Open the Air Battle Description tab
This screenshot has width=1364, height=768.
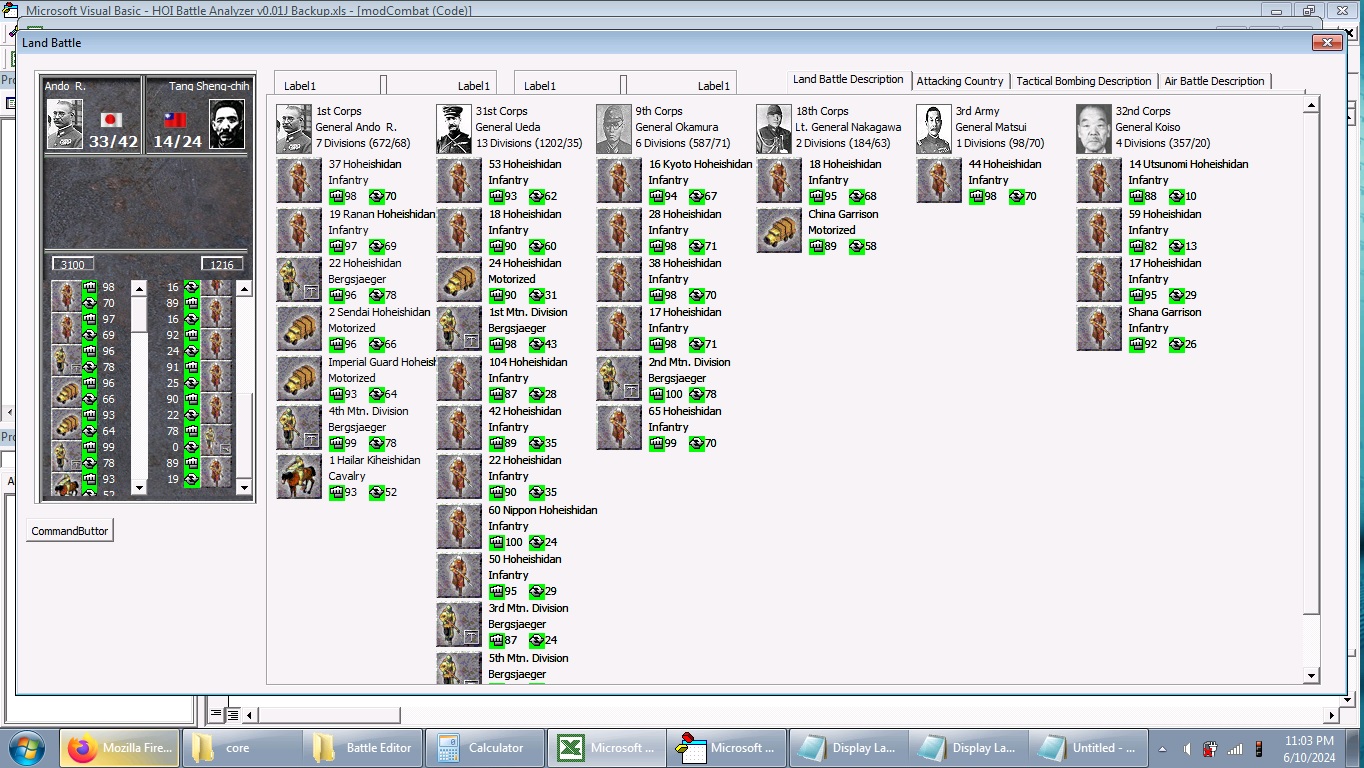[x=1214, y=81]
